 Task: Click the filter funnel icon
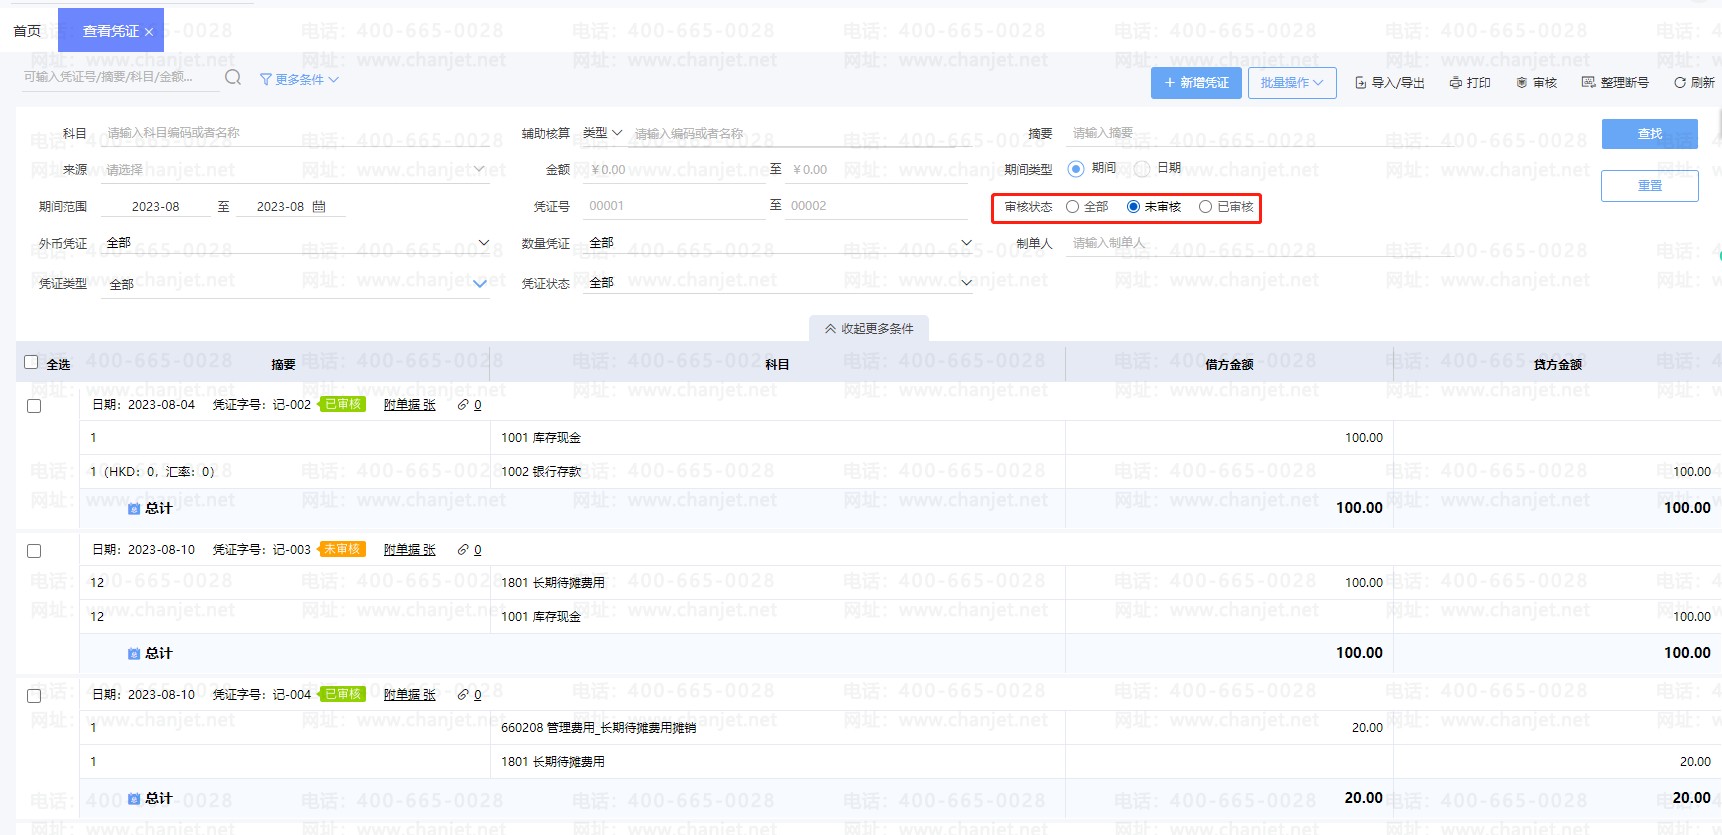266,80
